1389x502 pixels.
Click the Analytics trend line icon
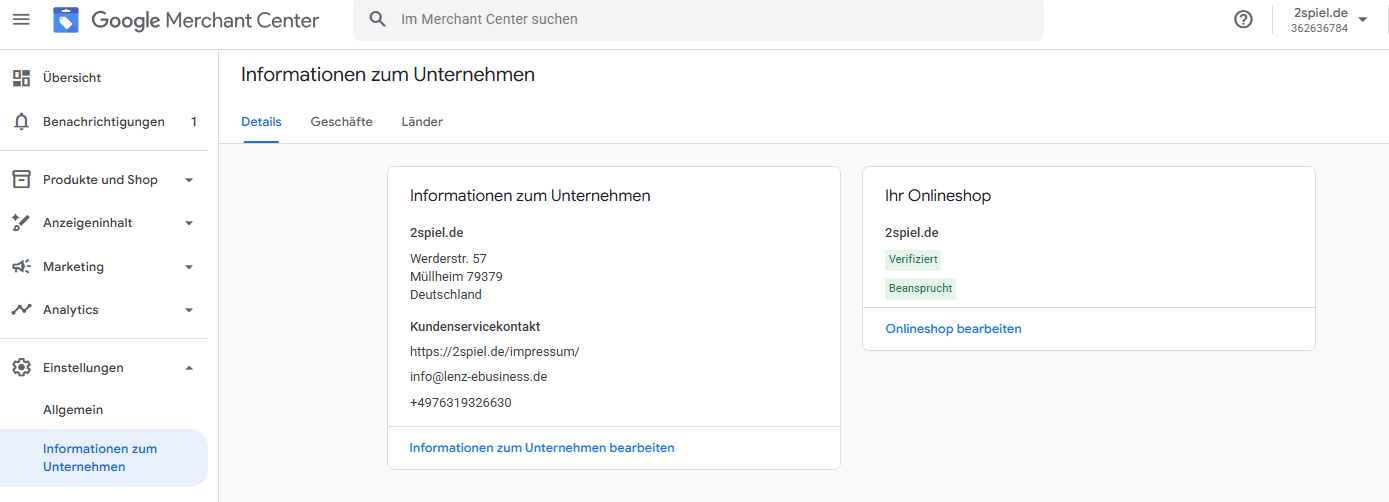(21, 310)
